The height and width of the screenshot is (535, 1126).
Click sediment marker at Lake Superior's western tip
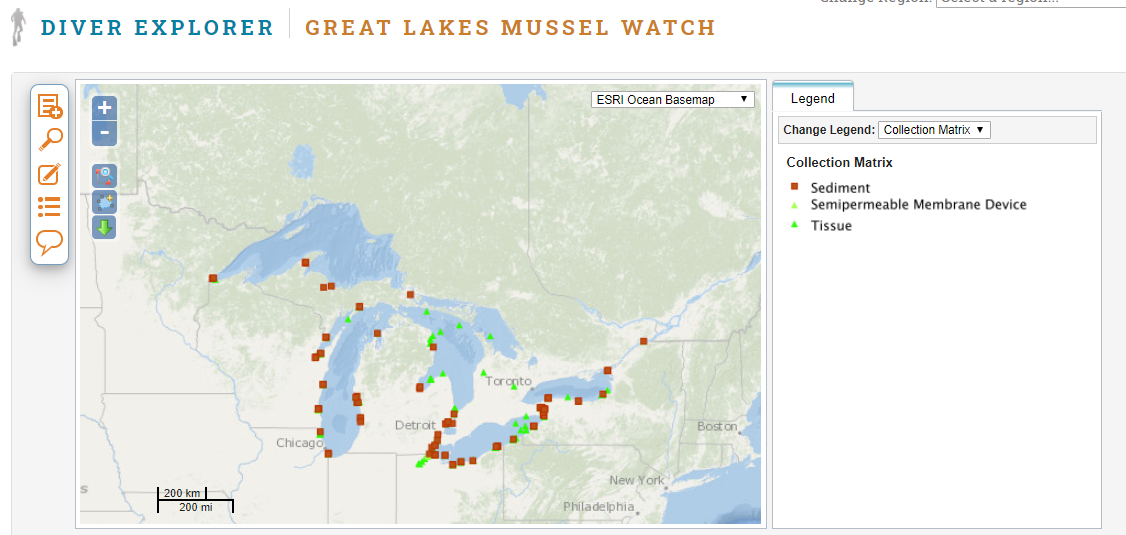tap(213, 278)
